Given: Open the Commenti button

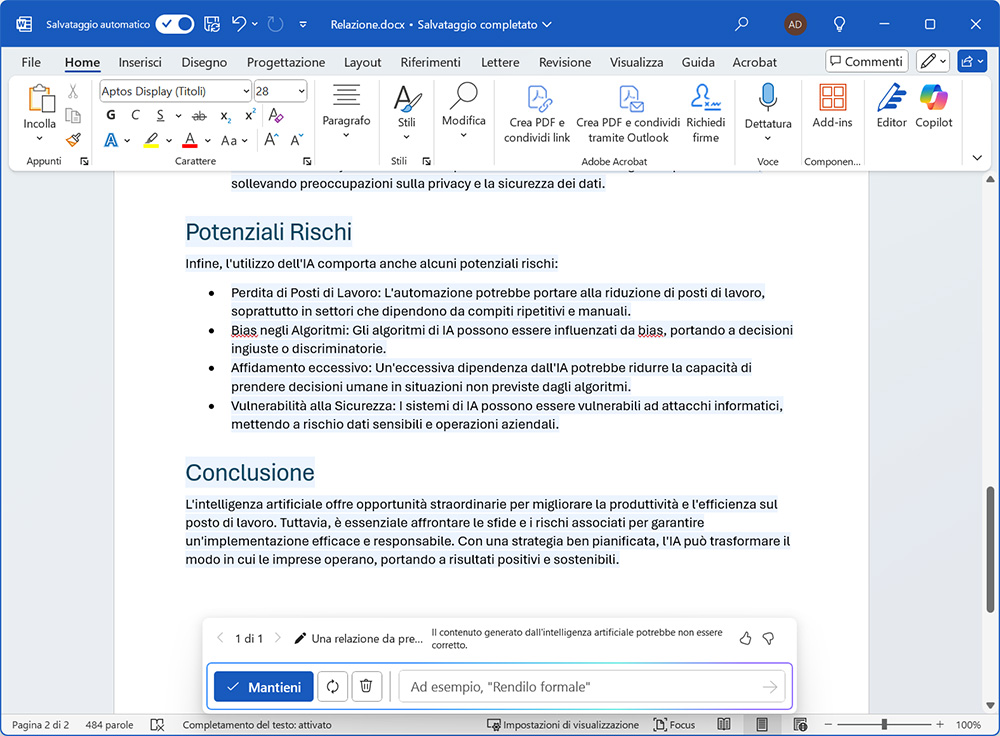Looking at the screenshot, I should coord(866,62).
